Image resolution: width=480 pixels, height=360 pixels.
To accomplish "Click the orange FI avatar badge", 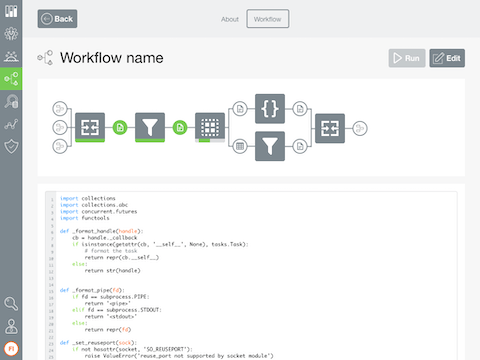I will click(11, 349).
